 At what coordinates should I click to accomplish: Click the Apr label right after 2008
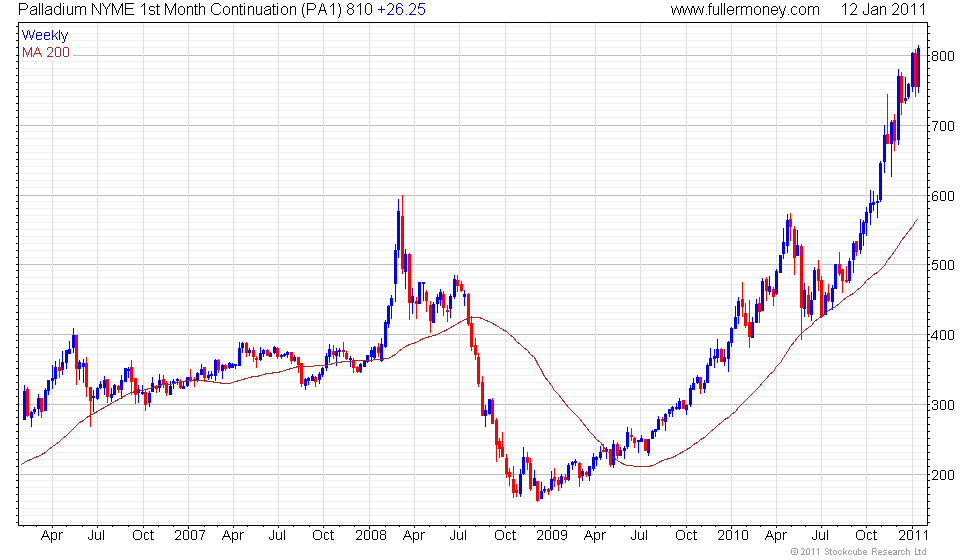click(x=414, y=536)
